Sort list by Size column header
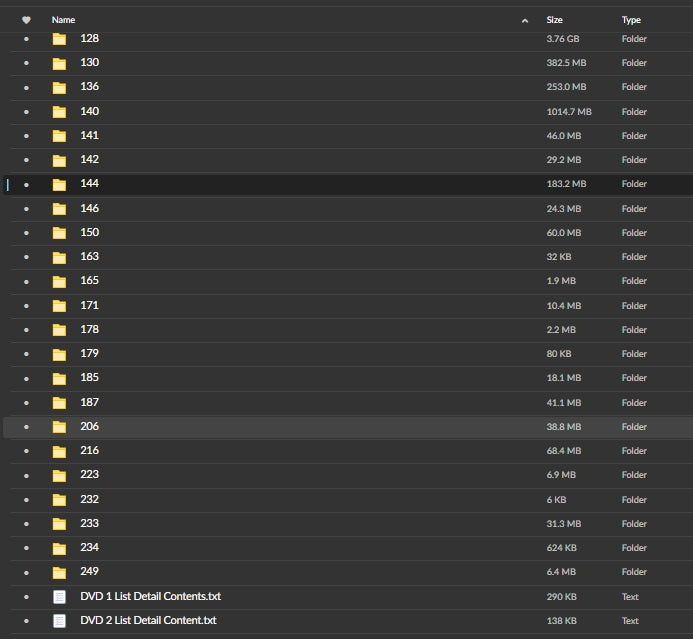693x639 pixels. [554, 20]
